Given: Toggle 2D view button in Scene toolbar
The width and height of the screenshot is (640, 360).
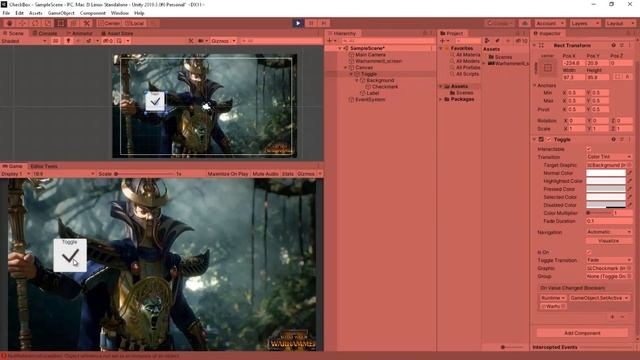Looking at the screenshot, I should pos(56,41).
